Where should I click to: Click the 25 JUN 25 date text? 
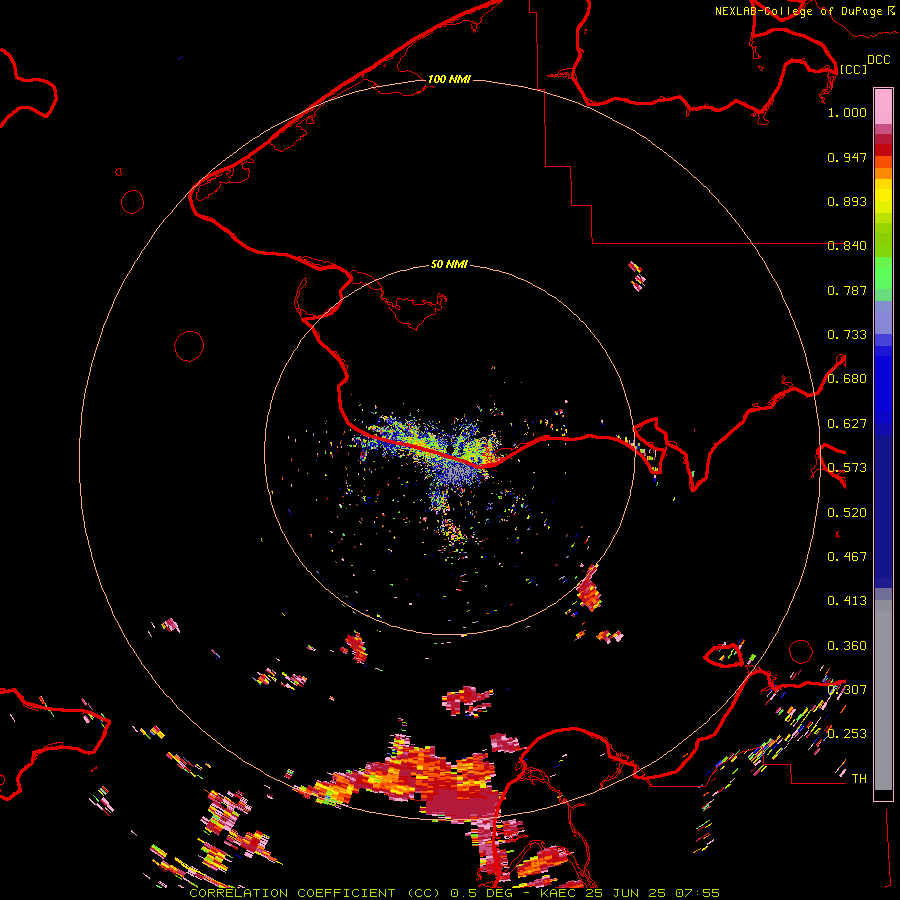coord(628,893)
